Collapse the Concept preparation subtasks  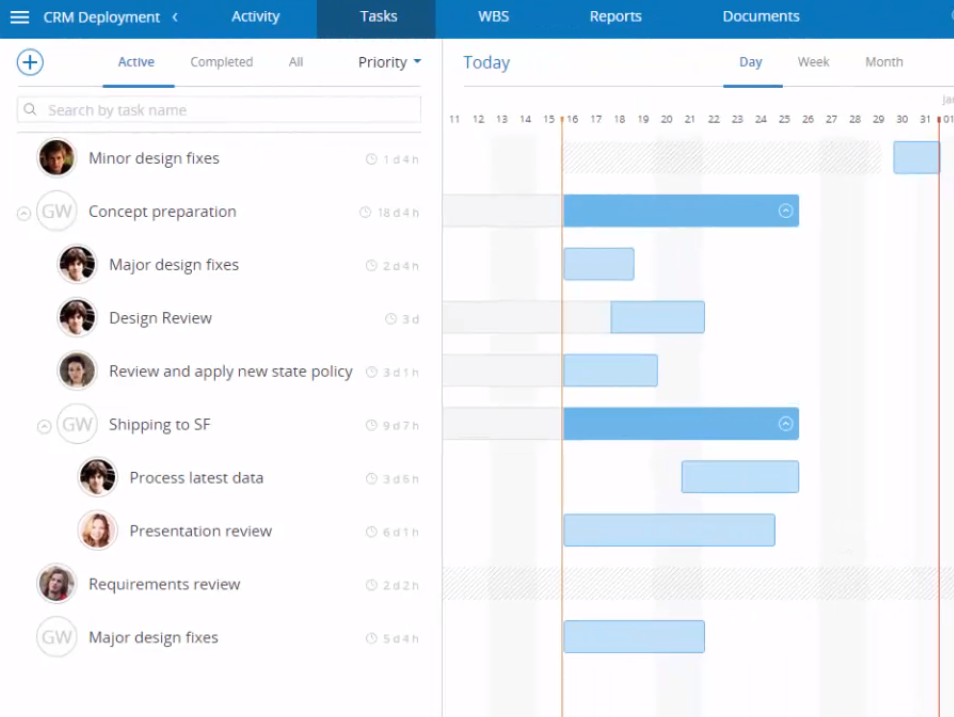(23, 211)
